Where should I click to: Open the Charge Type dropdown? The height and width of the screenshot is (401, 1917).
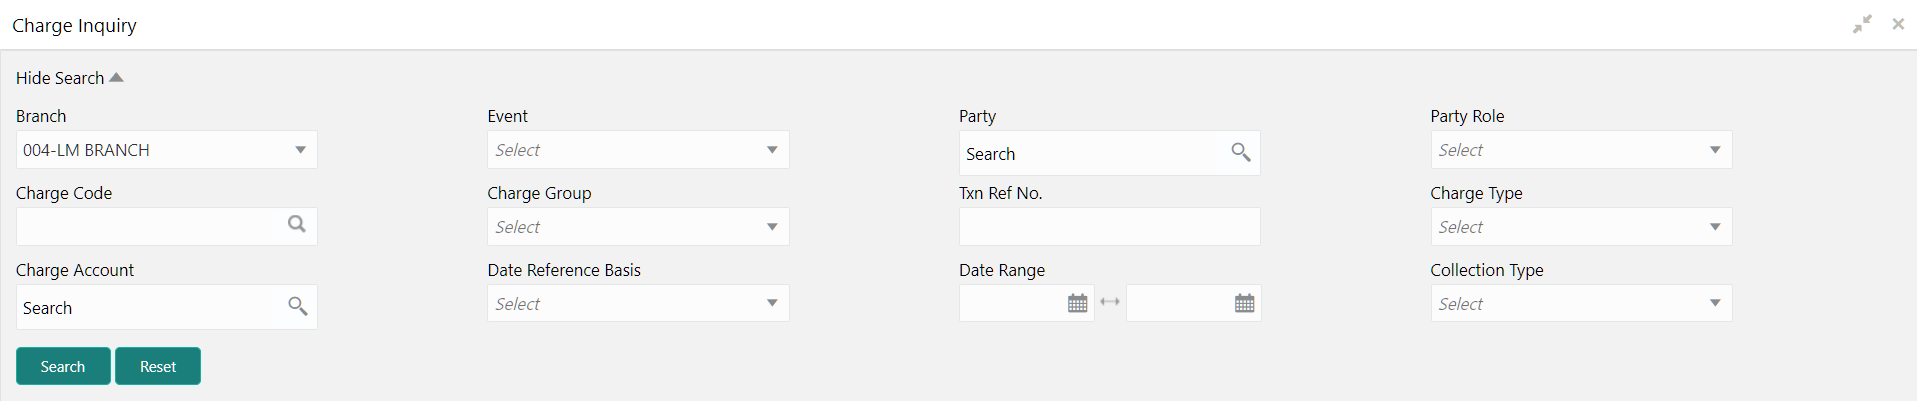pos(1581,227)
